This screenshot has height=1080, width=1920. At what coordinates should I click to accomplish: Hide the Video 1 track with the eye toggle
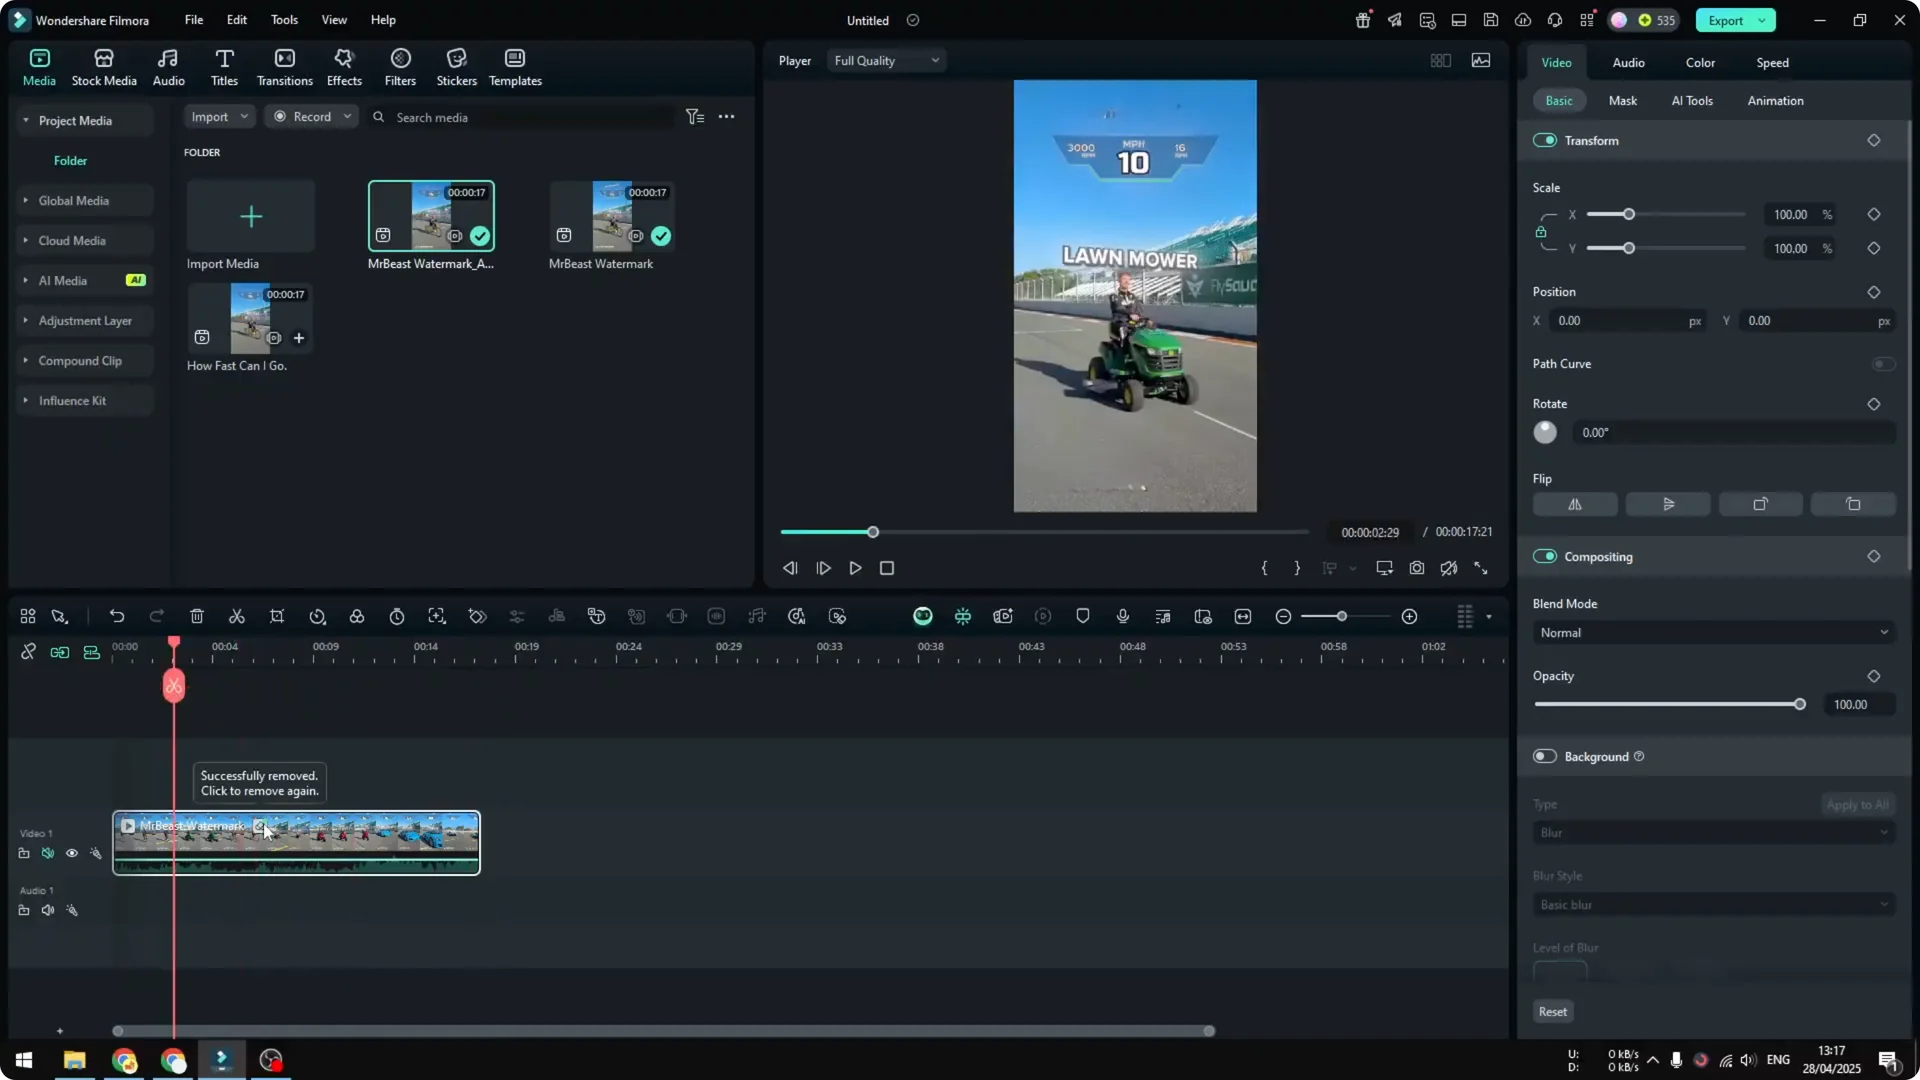tap(72, 853)
